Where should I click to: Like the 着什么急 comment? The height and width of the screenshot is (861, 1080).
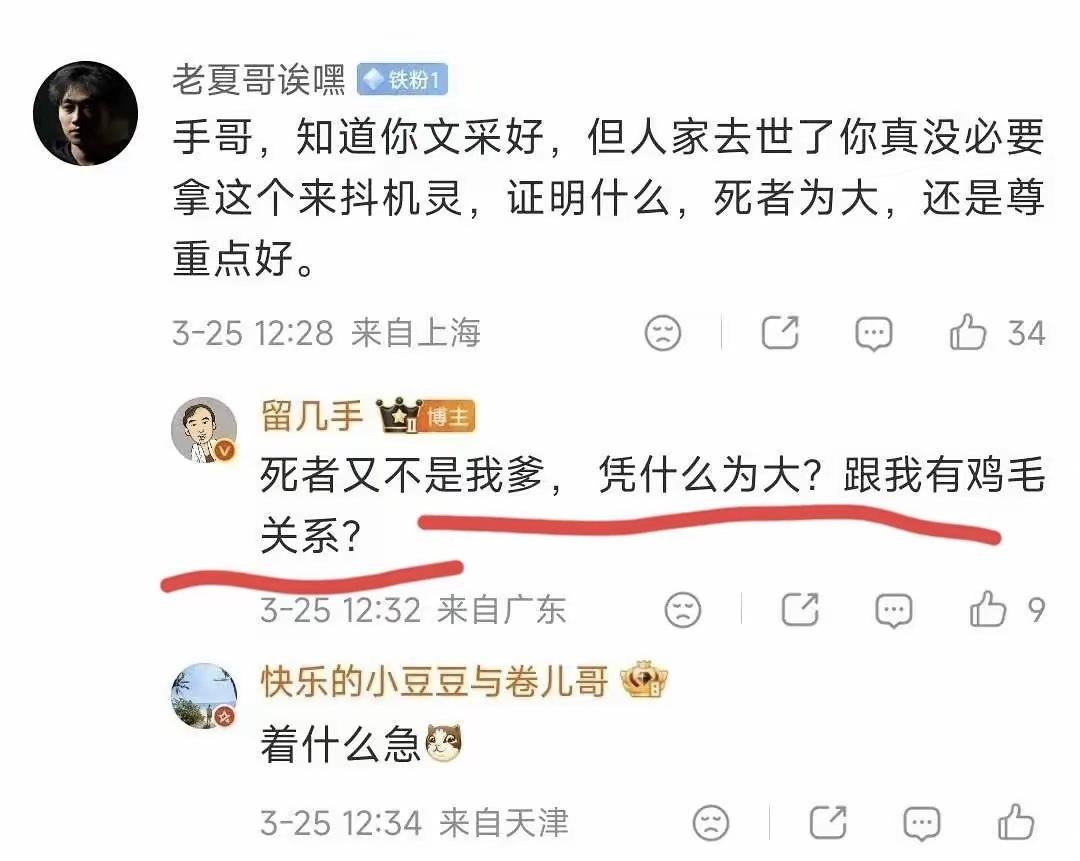(x=1016, y=822)
